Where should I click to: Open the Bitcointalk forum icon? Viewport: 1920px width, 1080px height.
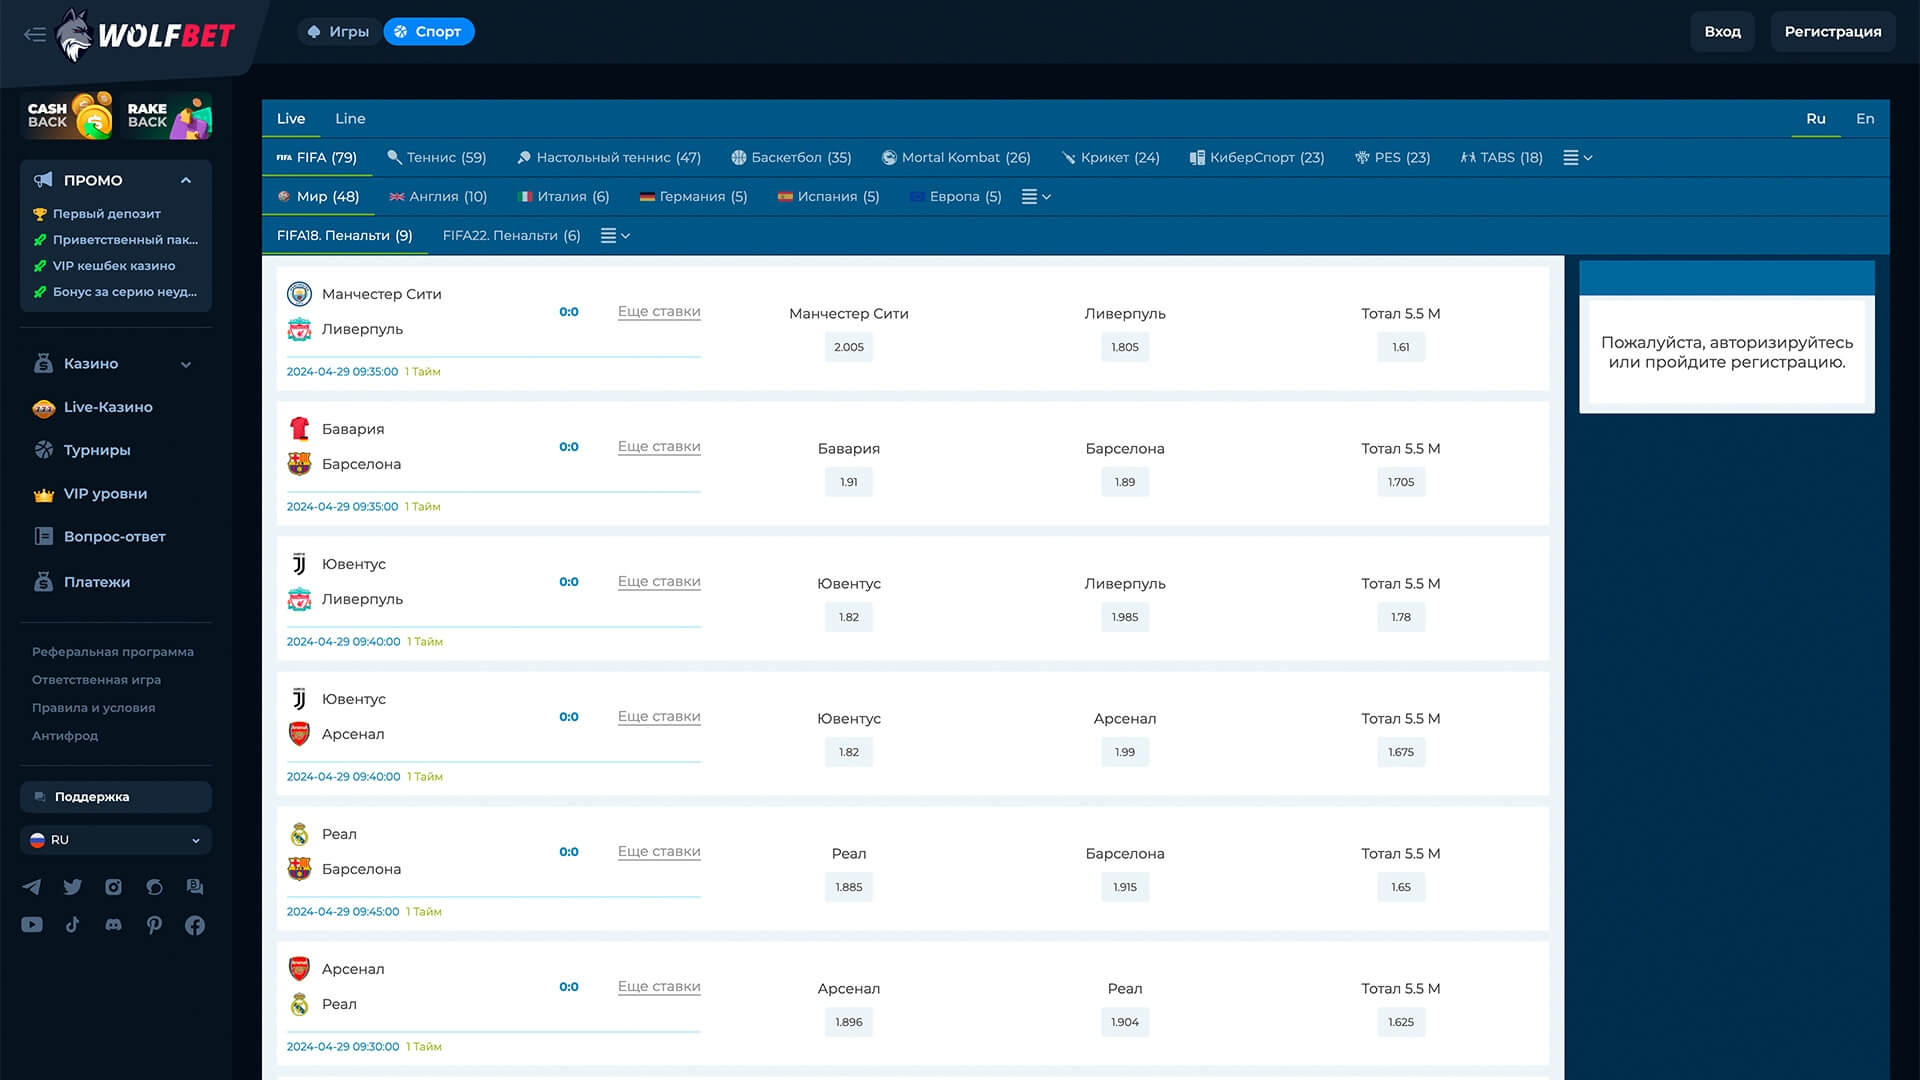[195, 887]
